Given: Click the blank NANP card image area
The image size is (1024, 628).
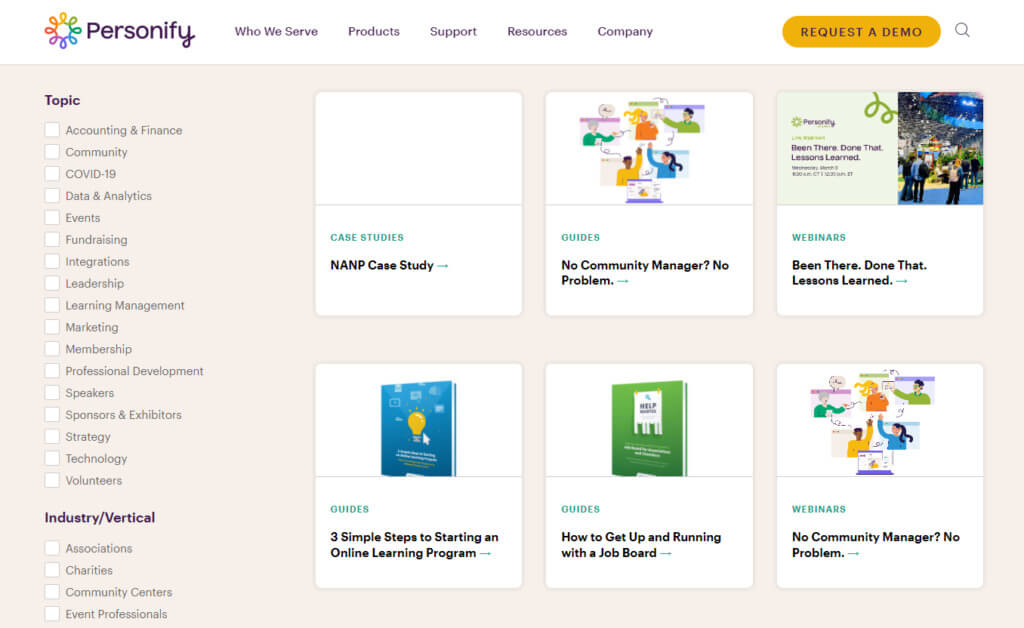Looking at the screenshot, I should click(x=419, y=148).
